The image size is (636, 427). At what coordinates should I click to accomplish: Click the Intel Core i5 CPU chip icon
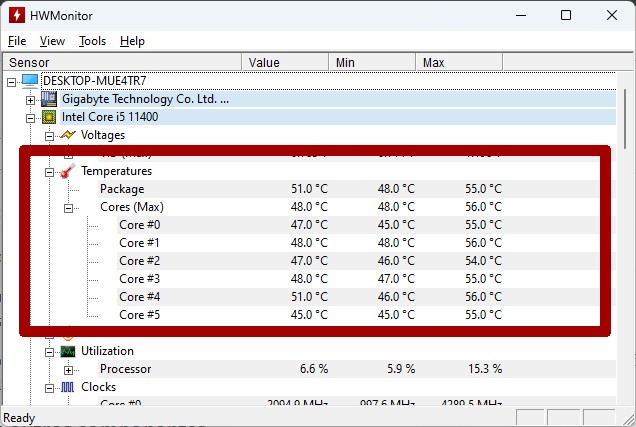(x=49, y=117)
